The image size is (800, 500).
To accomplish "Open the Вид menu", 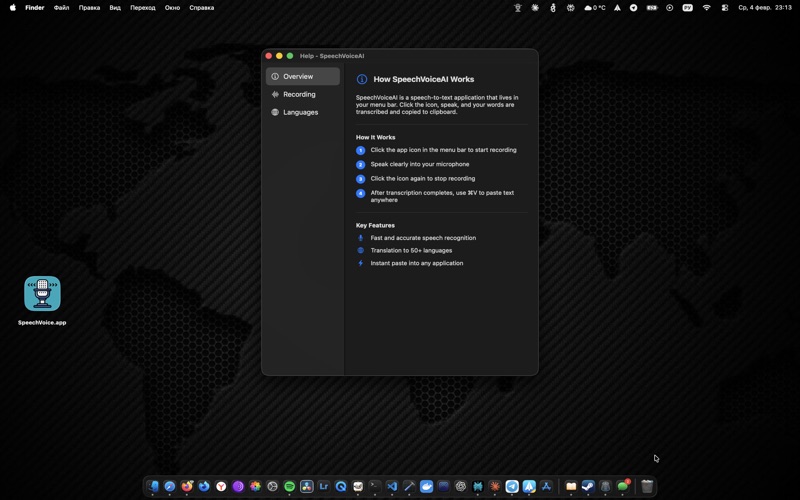I will (115, 8).
